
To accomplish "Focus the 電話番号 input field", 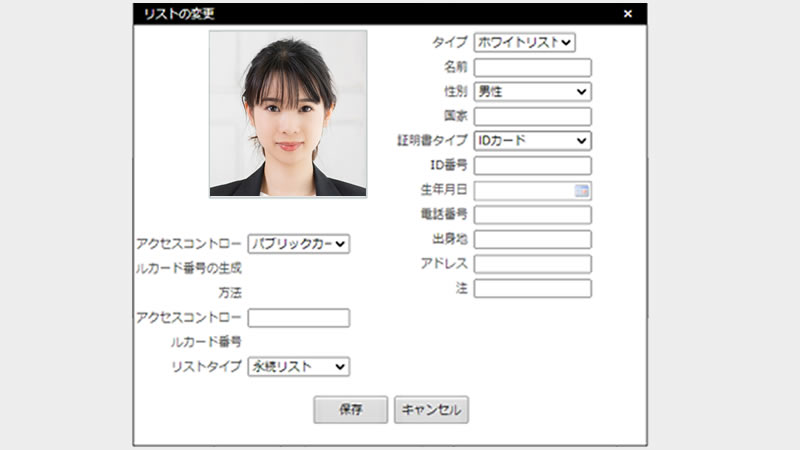I will (x=533, y=215).
